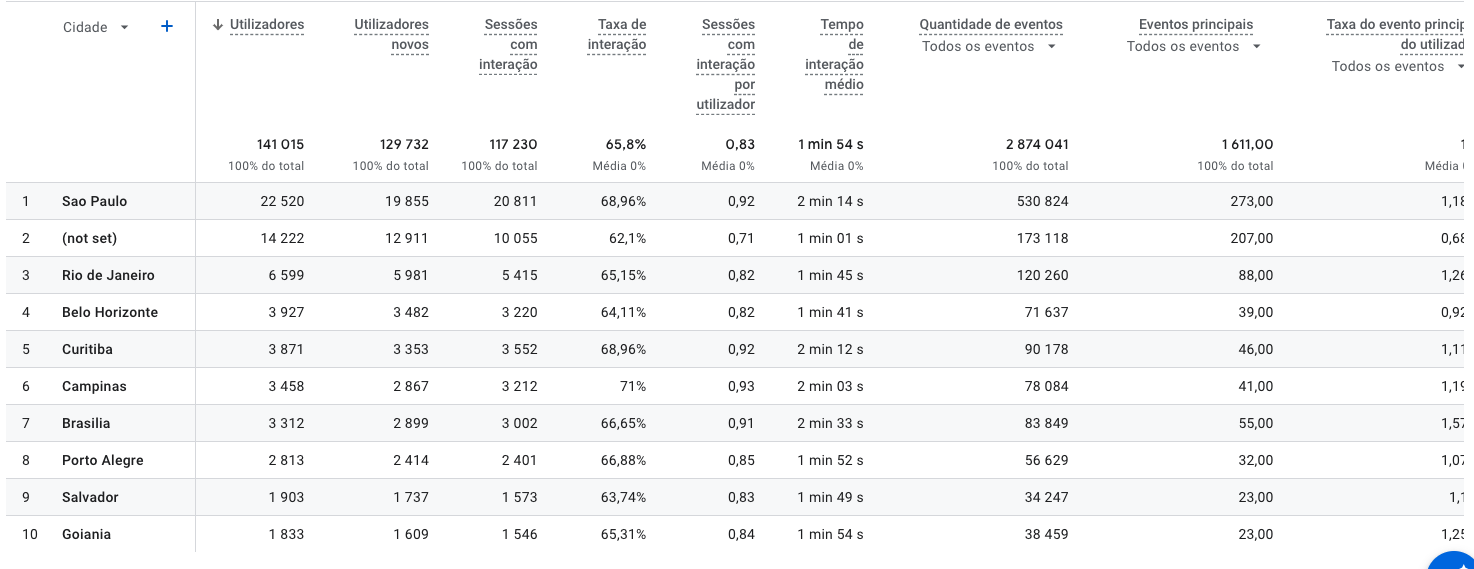Open the Cidade dimension dropdown
The height and width of the screenshot is (569, 1474).
coord(95,27)
